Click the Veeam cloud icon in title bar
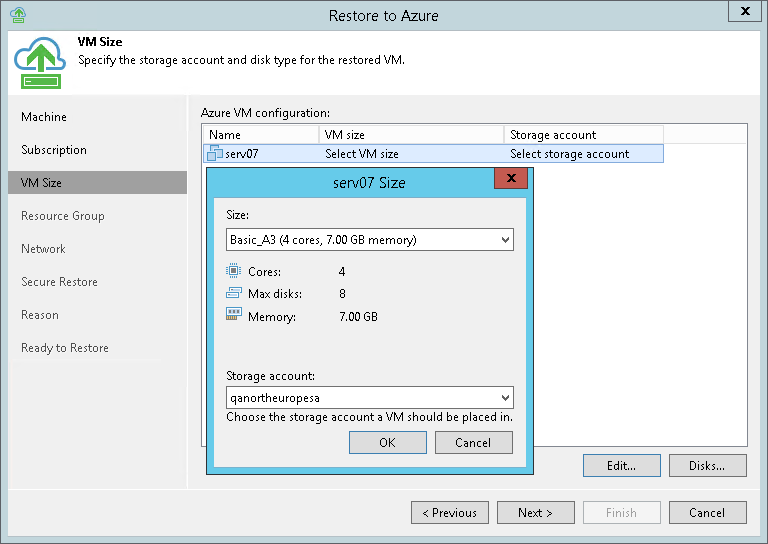The width and height of the screenshot is (768, 544). click(17, 14)
